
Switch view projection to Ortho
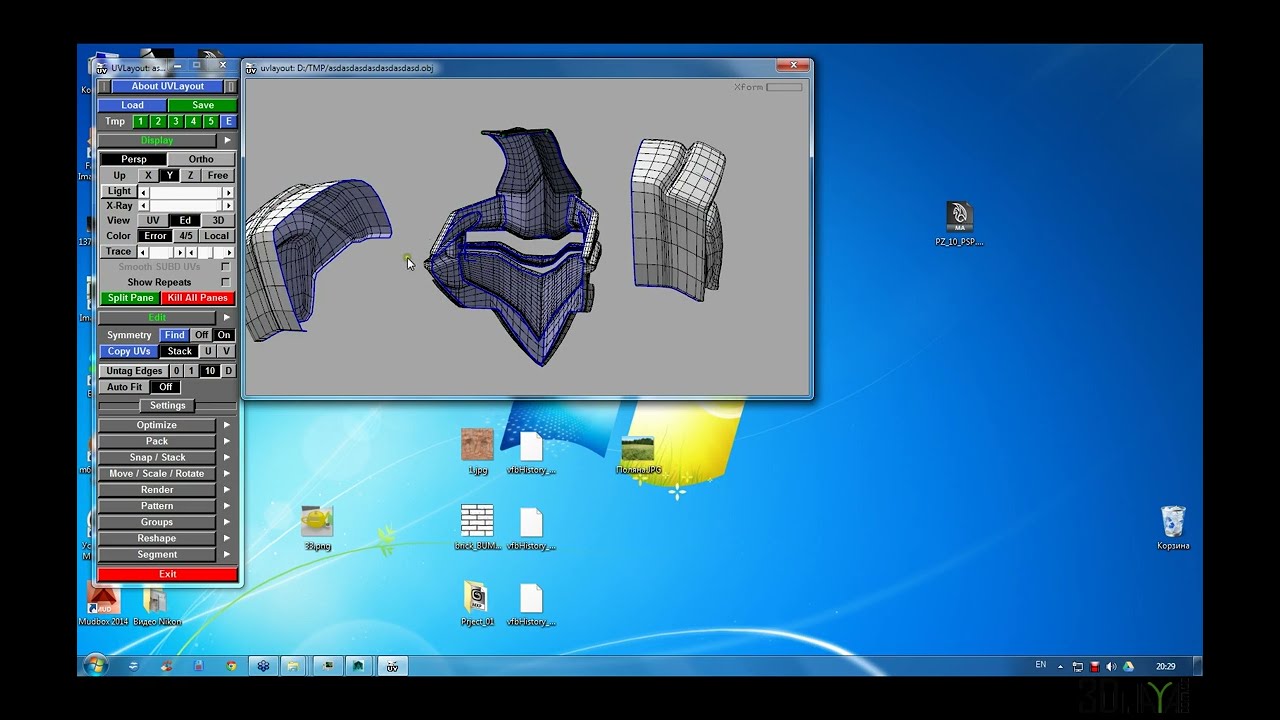point(201,159)
